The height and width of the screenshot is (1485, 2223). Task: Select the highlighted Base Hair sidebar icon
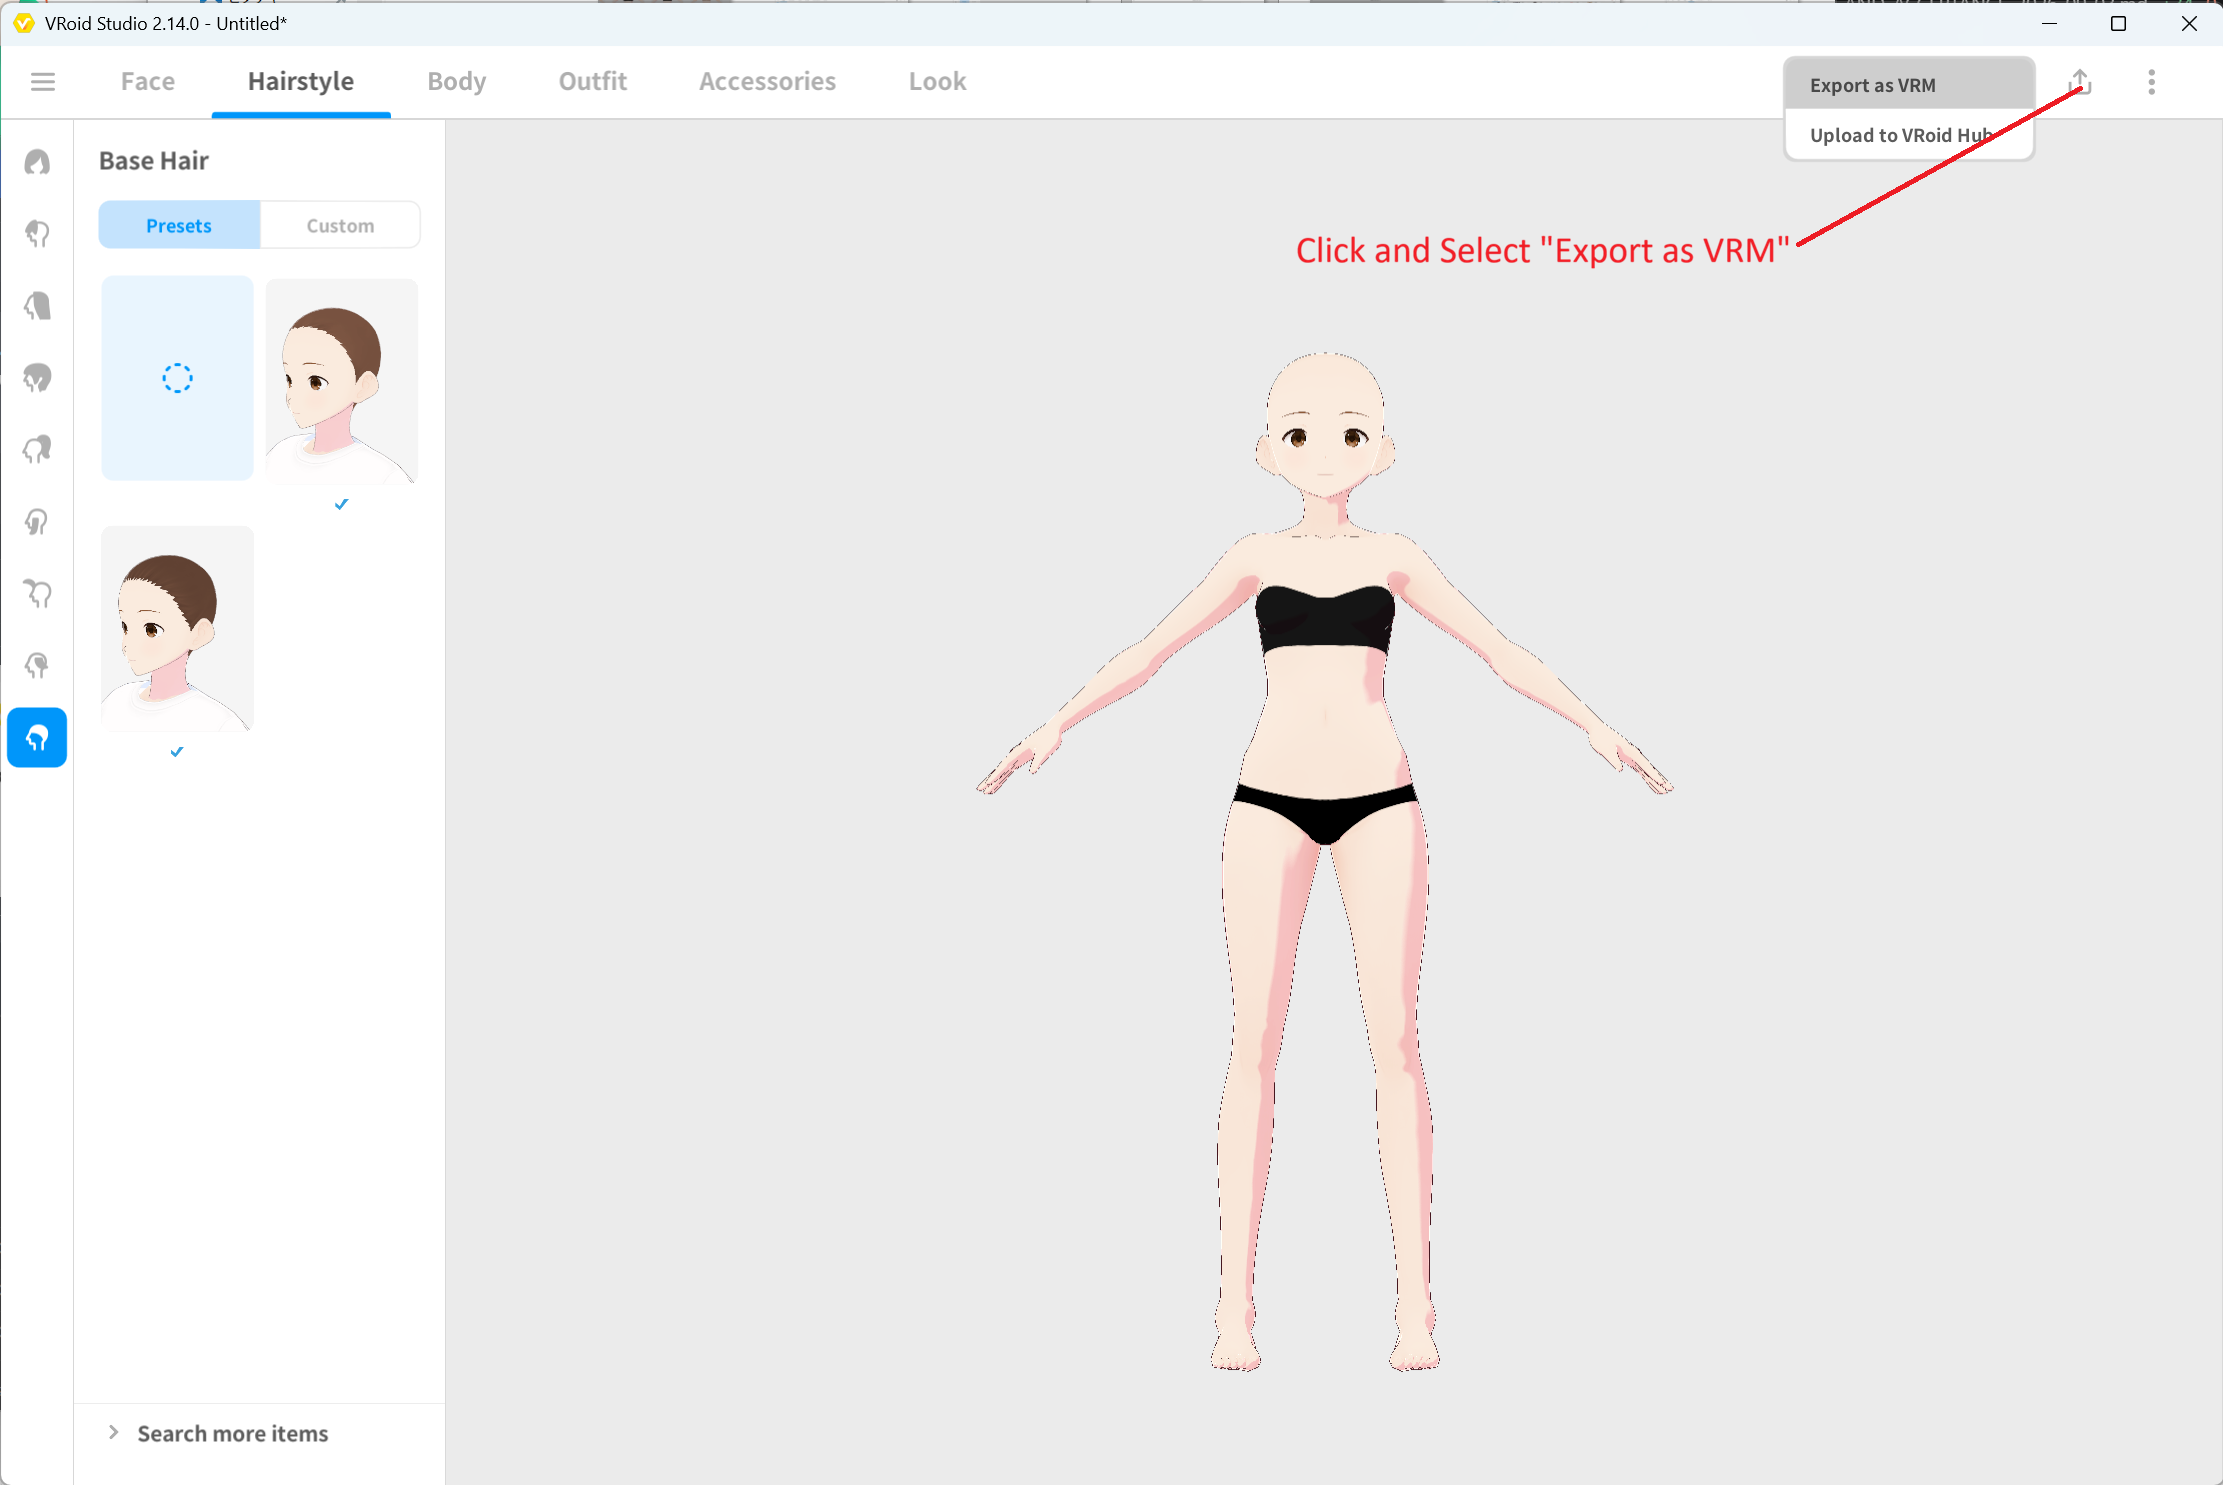pos(37,738)
